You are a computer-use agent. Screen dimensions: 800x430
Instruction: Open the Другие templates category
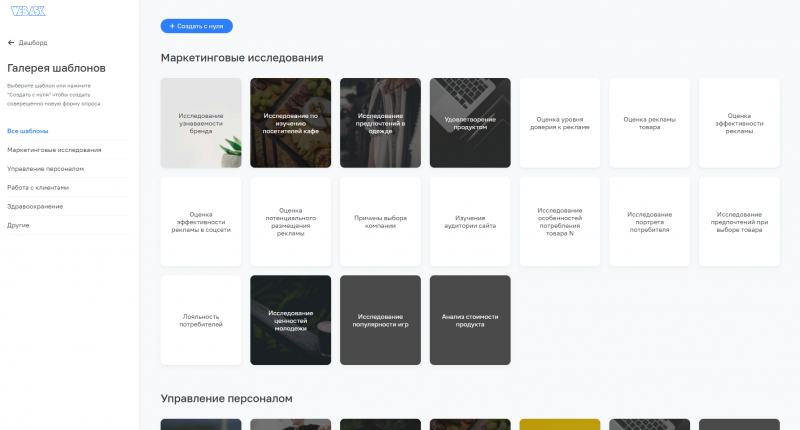click(18, 225)
